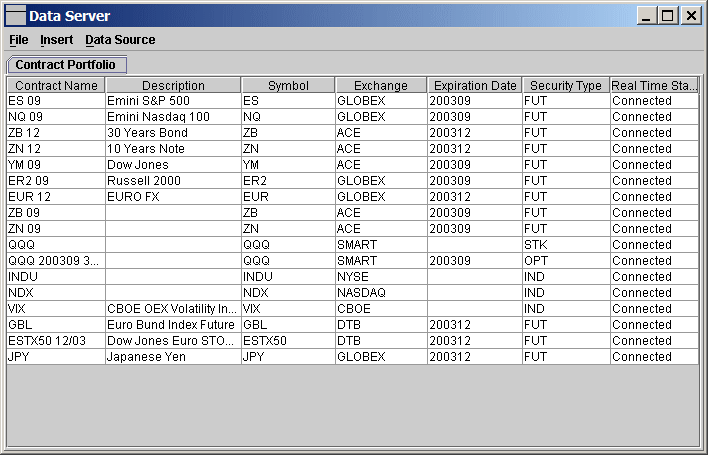Click the Emini Nasdaq 100 description cell

click(173, 117)
